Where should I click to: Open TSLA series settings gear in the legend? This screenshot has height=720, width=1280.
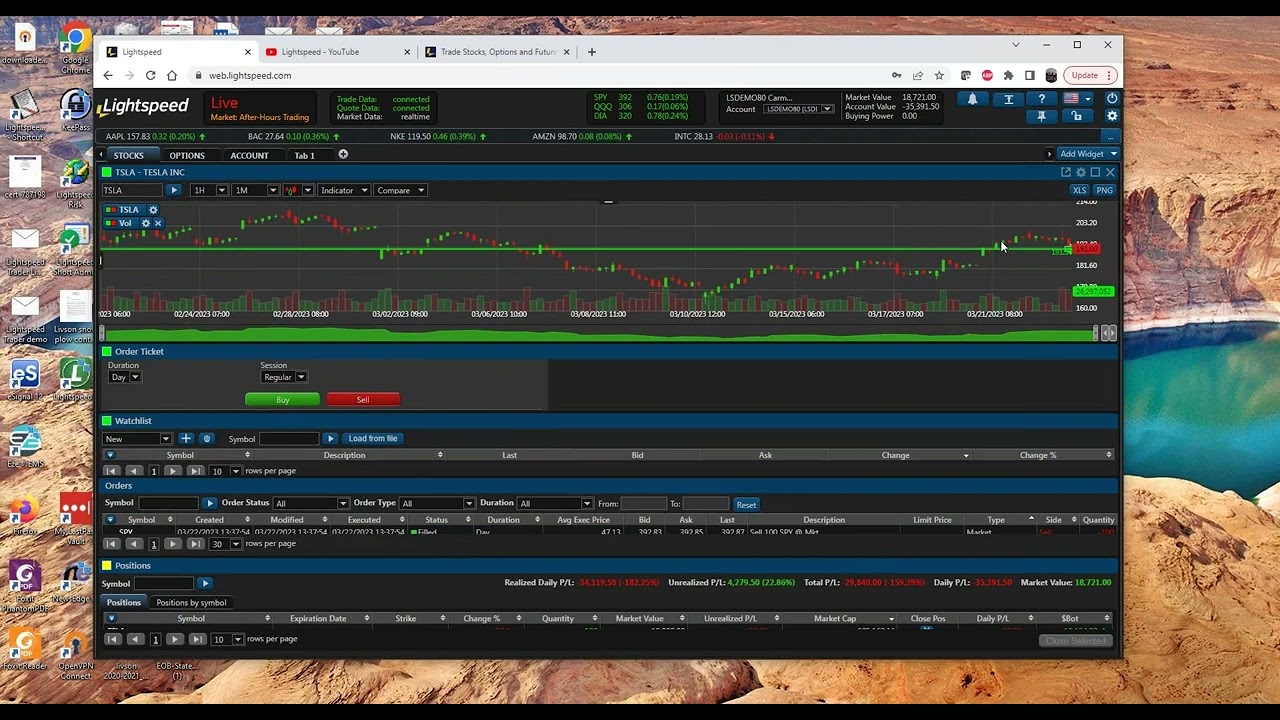pos(153,210)
